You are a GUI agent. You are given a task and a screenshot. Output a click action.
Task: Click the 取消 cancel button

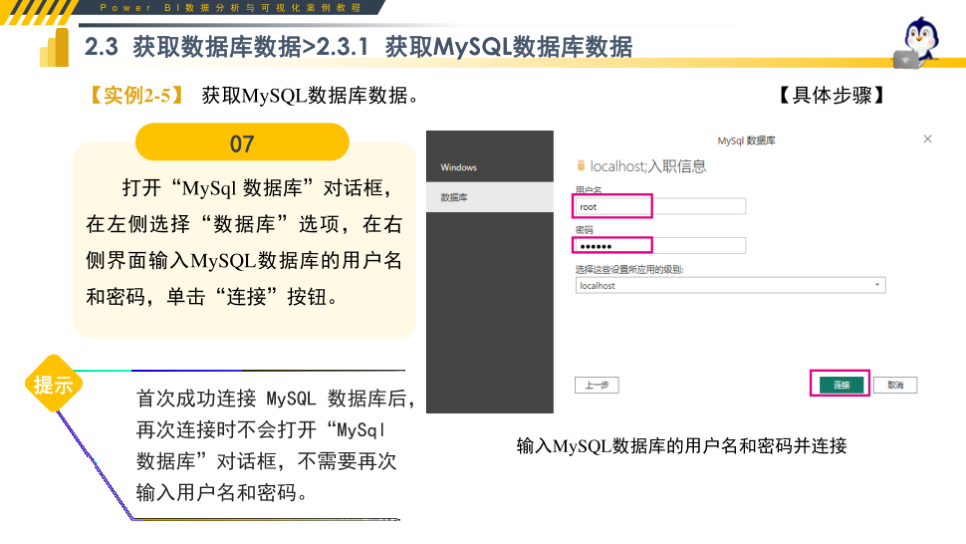click(895, 385)
